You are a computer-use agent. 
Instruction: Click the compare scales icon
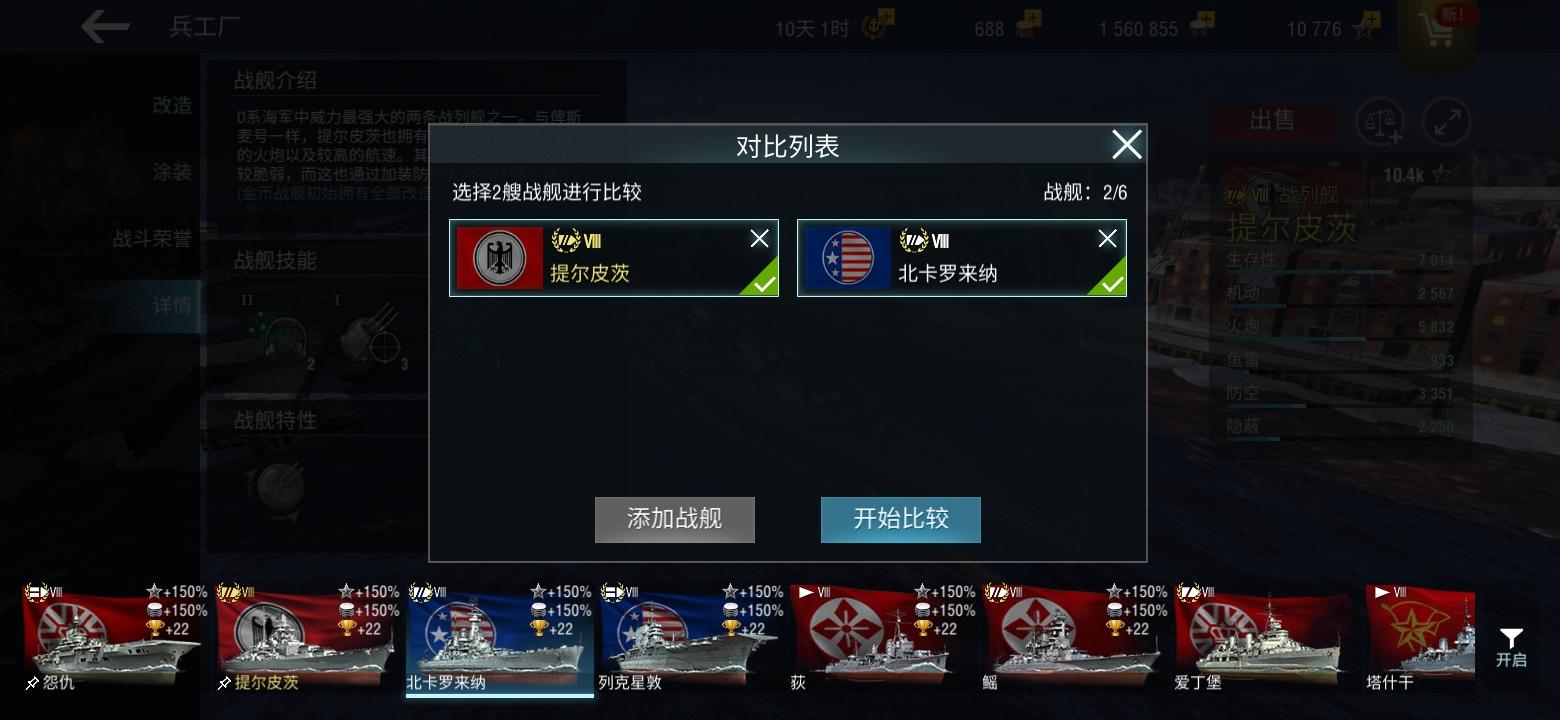[x=1379, y=122]
